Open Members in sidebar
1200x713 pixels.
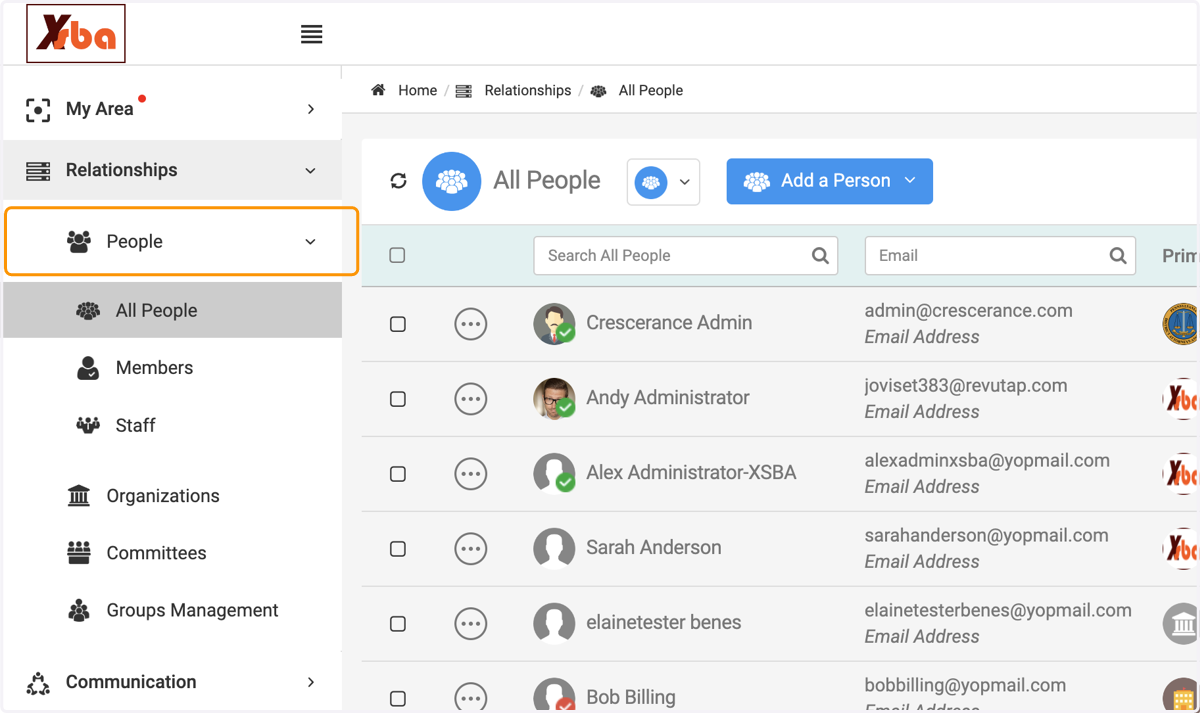pyautogui.click(x=154, y=368)
